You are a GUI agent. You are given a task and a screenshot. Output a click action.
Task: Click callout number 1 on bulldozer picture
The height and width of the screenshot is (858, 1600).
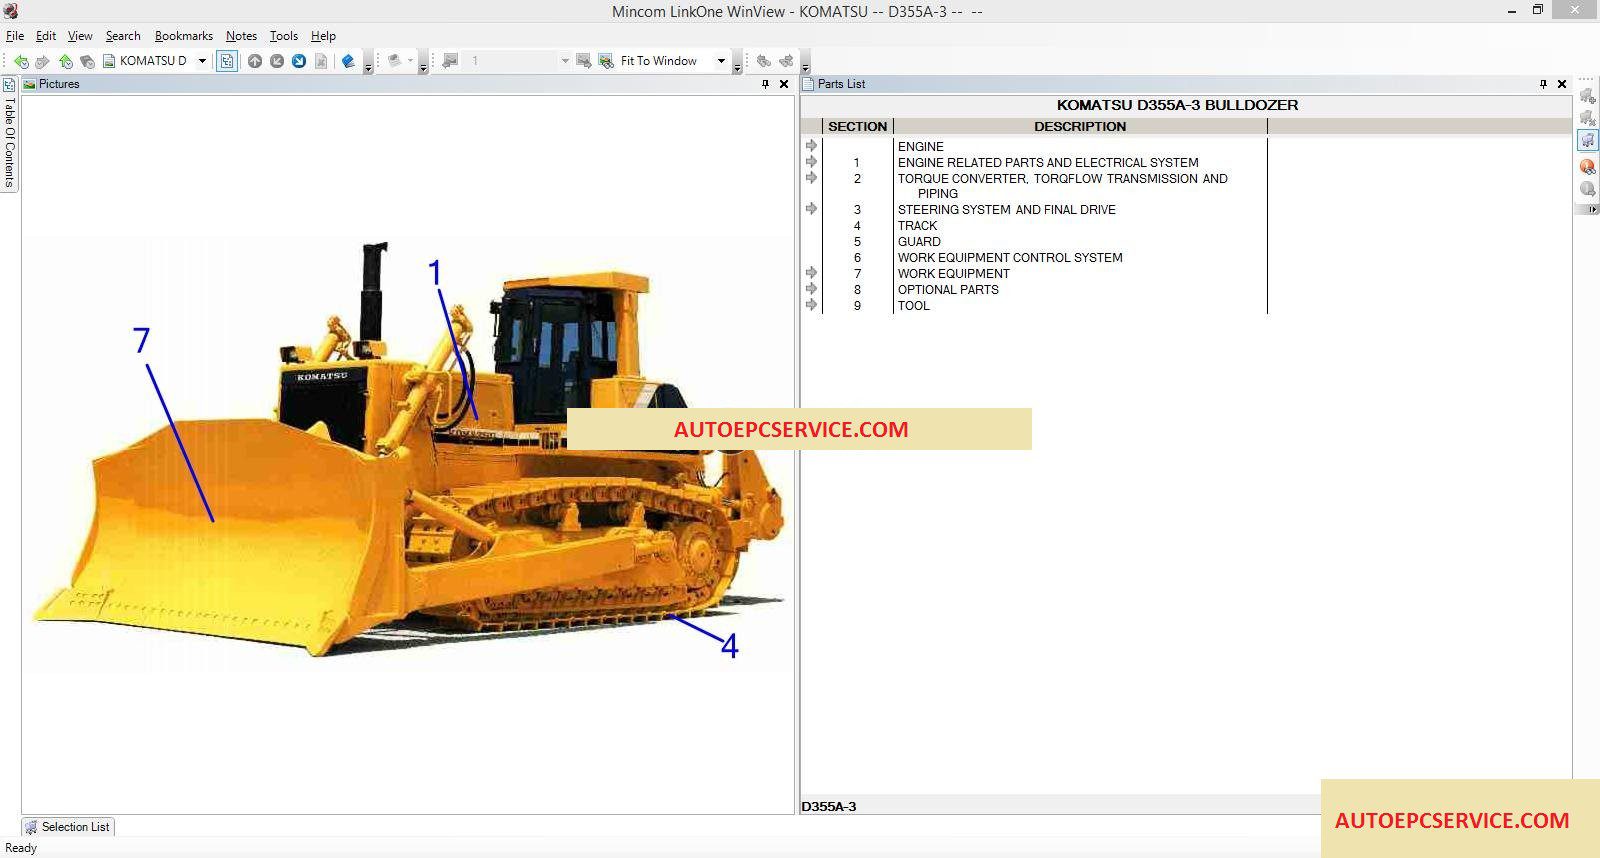[435, 273]
